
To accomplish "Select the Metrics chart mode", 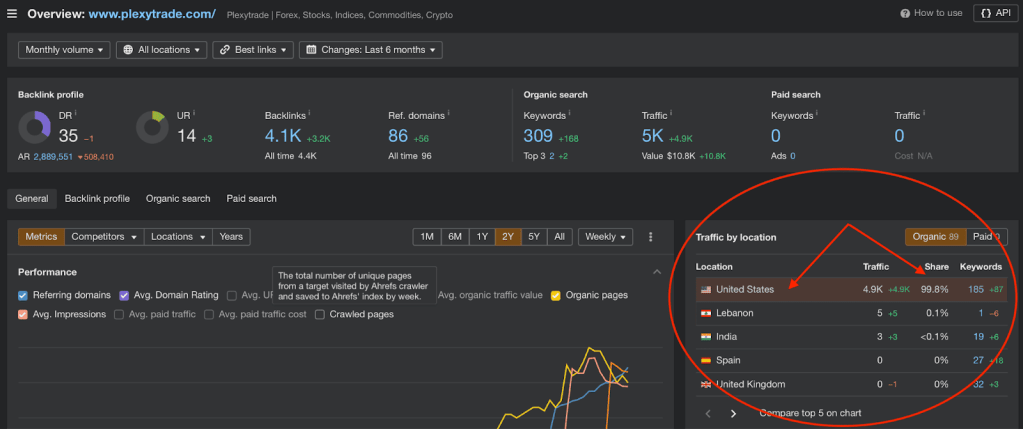I will [41, 237].
